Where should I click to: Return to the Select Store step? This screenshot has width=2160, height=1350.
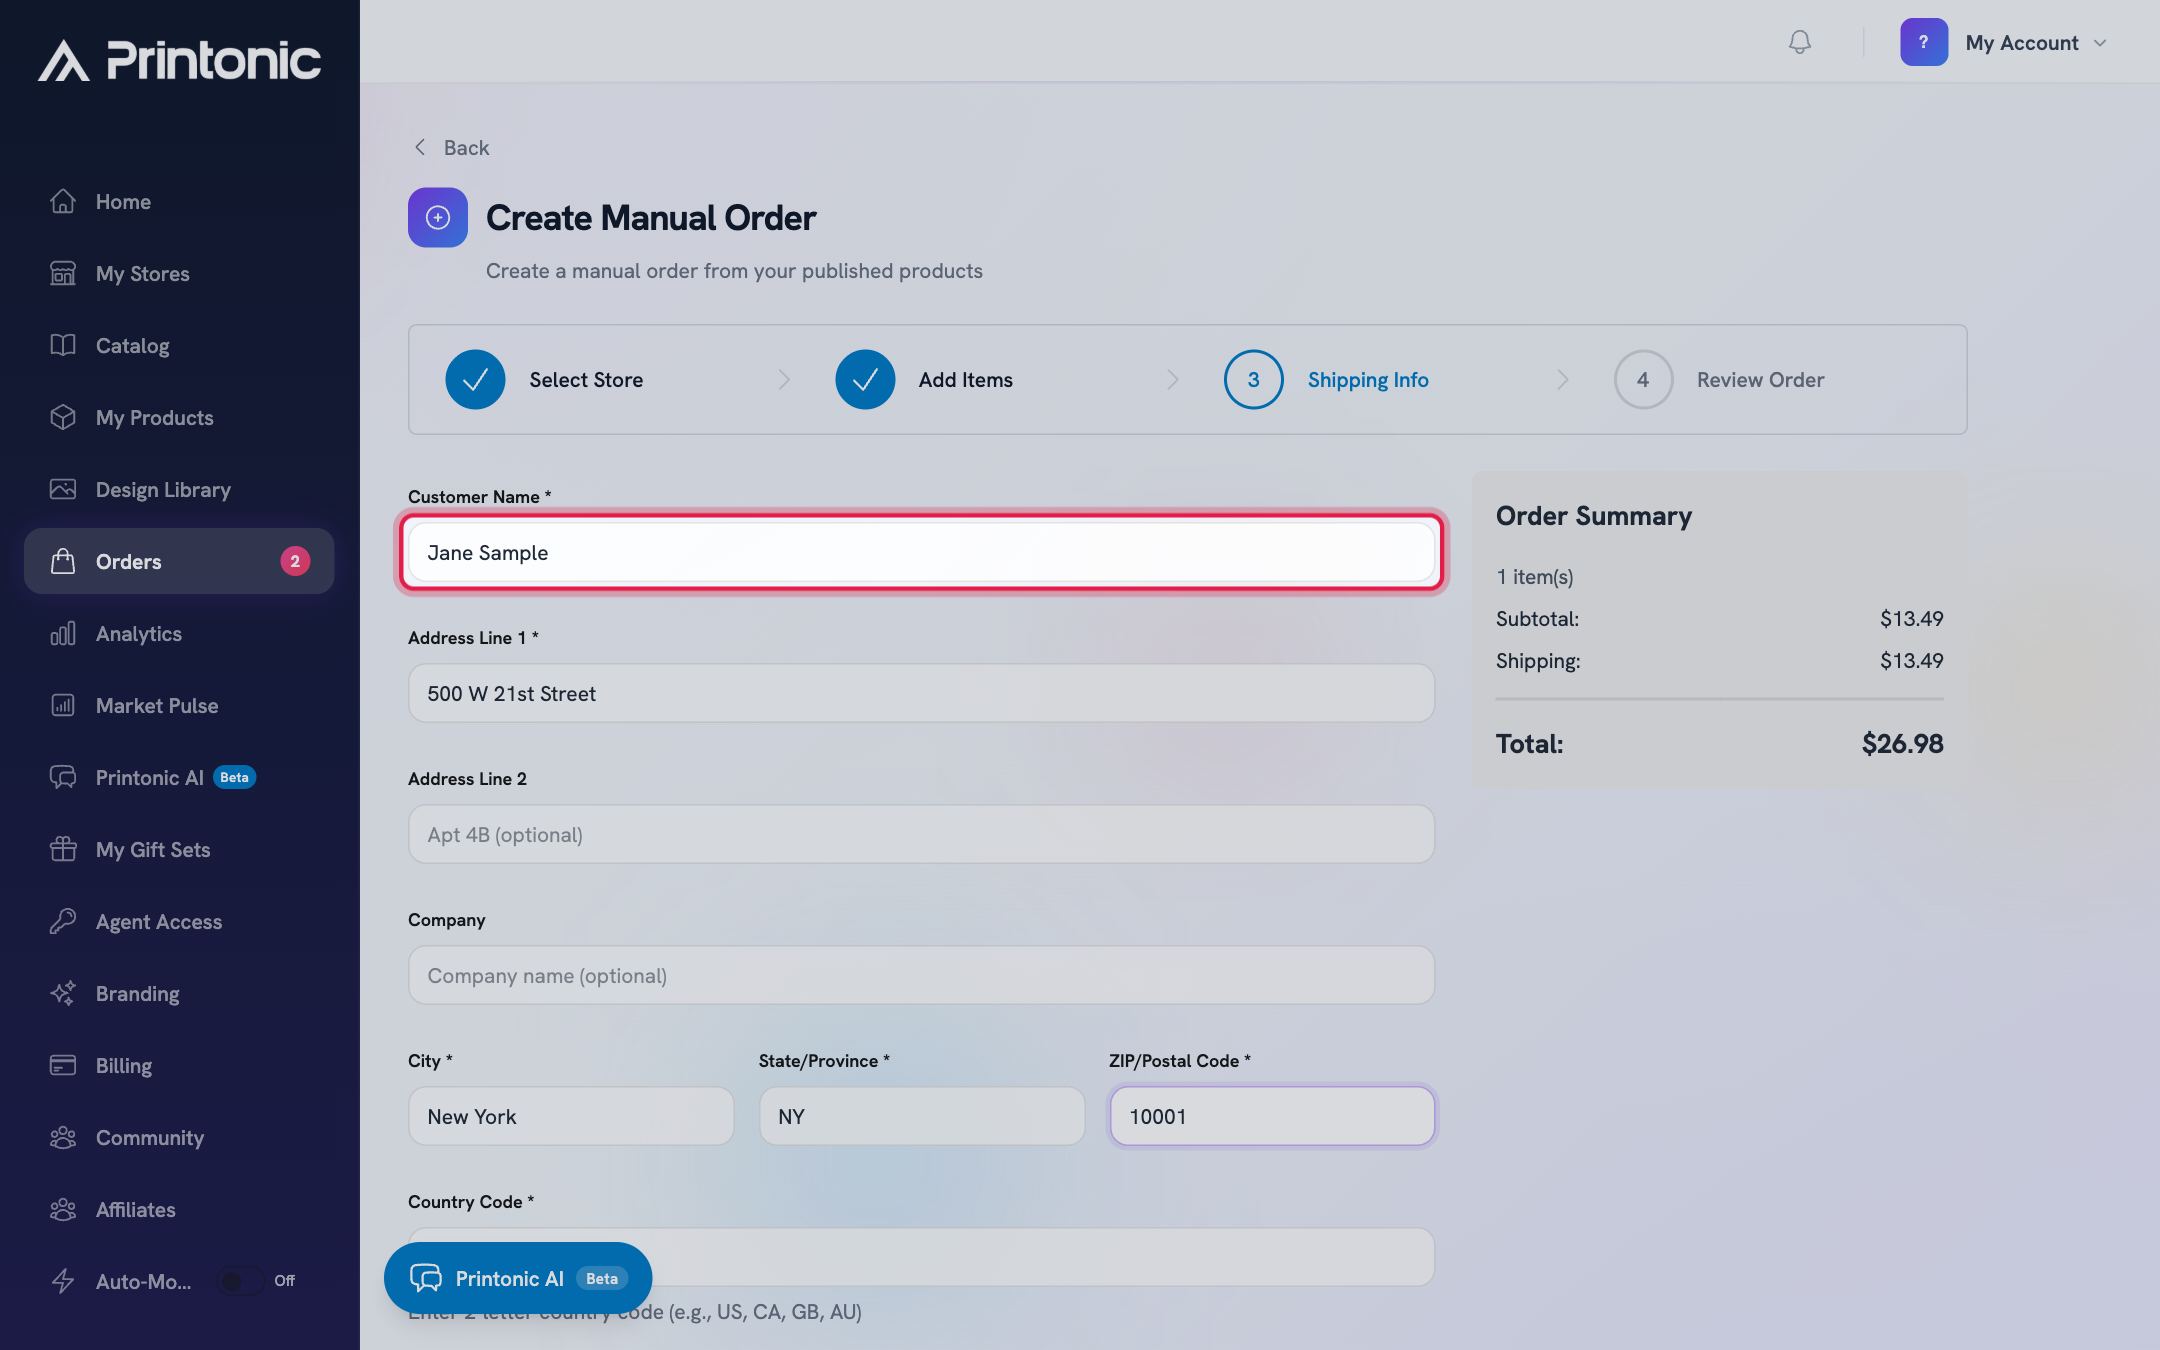pos(545,379)
